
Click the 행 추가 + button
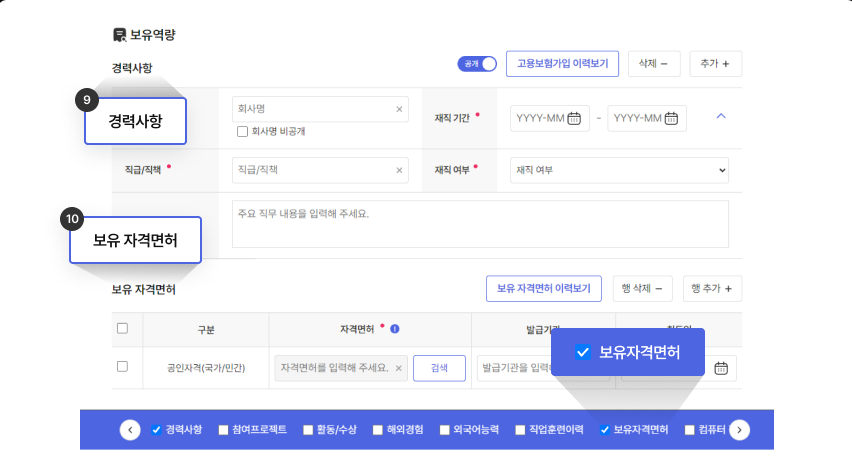712,288
